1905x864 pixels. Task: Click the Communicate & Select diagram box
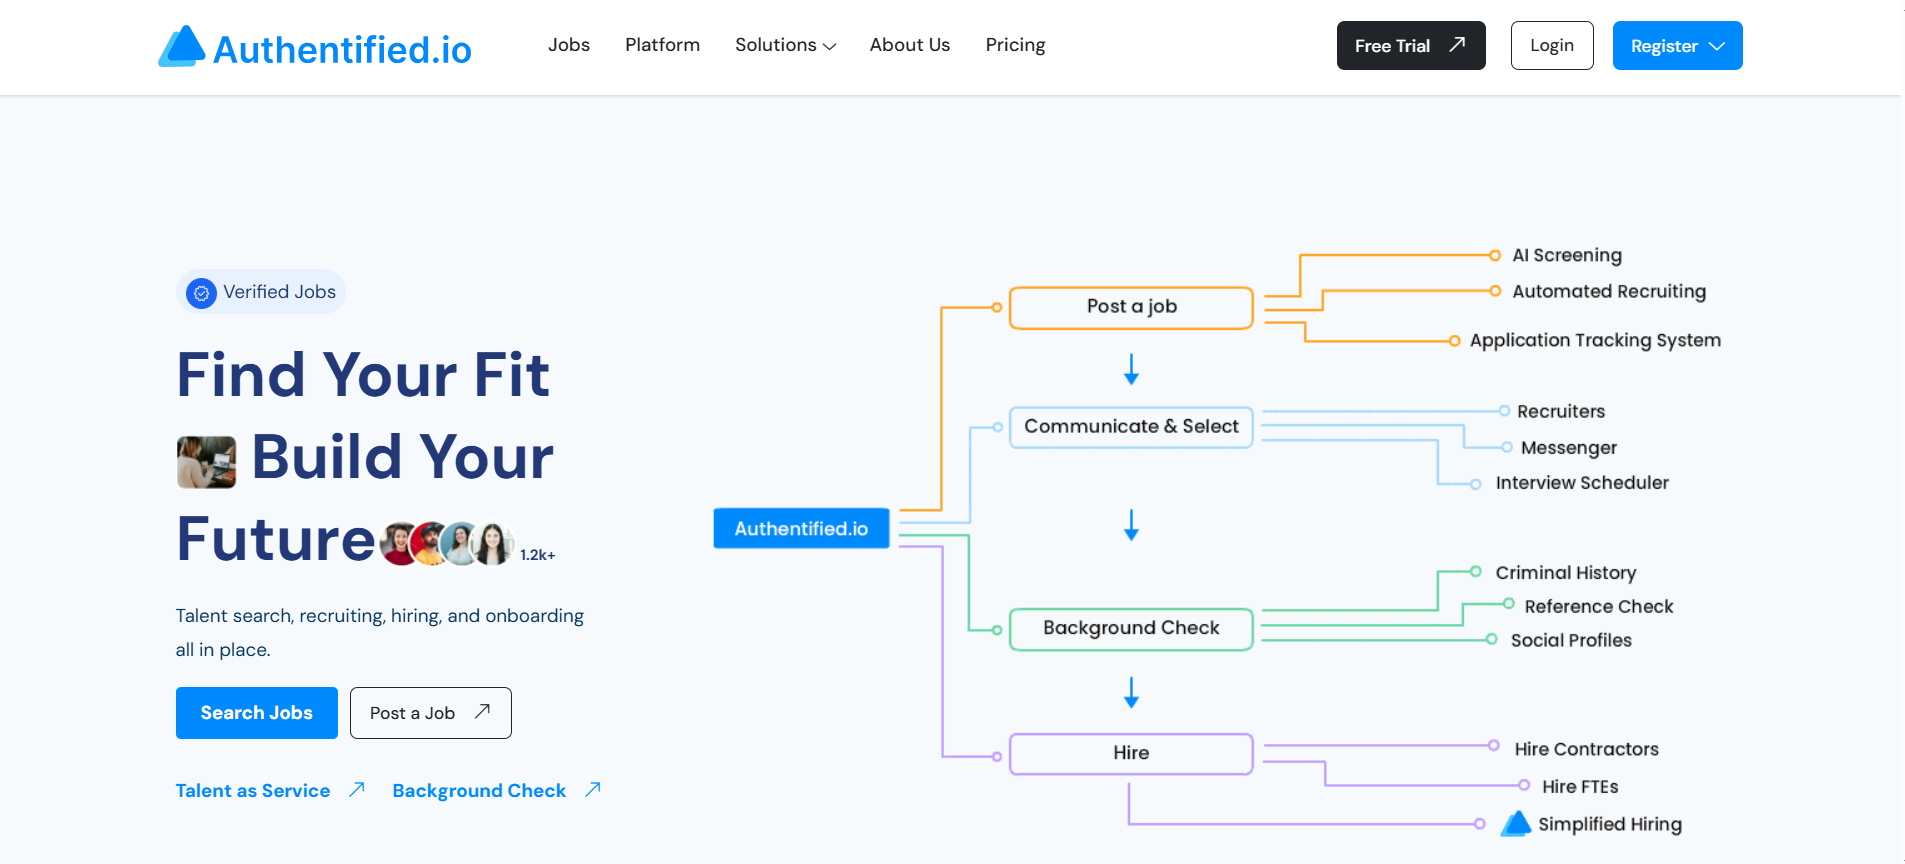(1131, 427)
